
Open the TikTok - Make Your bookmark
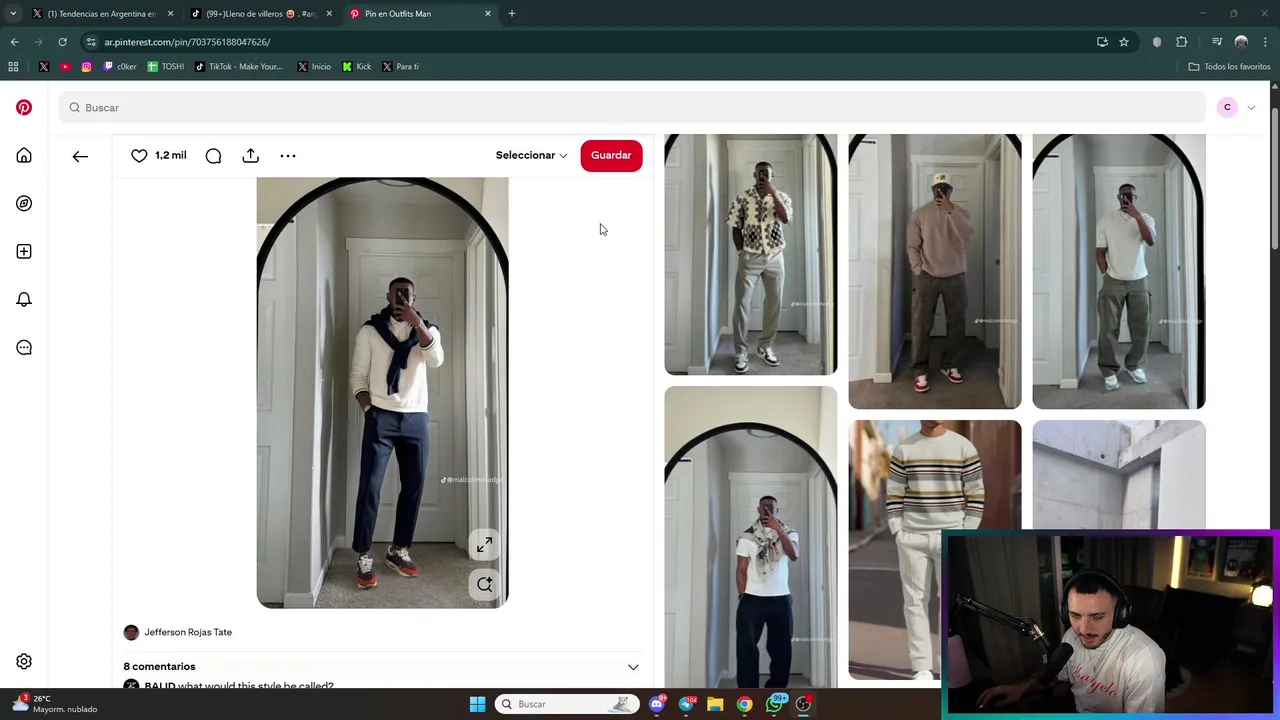tap(239, 66)
